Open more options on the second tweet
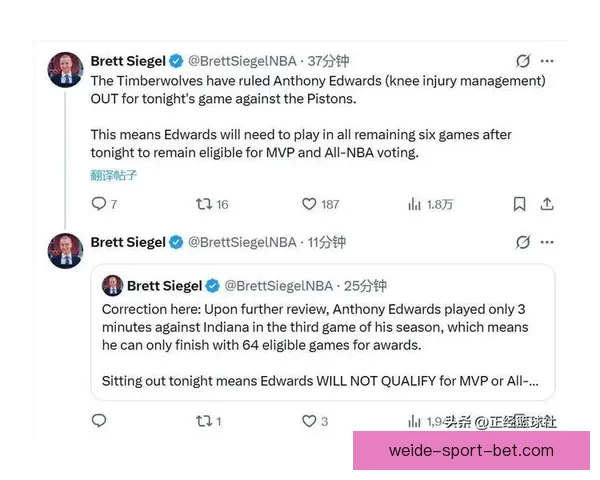This screenshot has height=480, width=600. pos(547,242)
